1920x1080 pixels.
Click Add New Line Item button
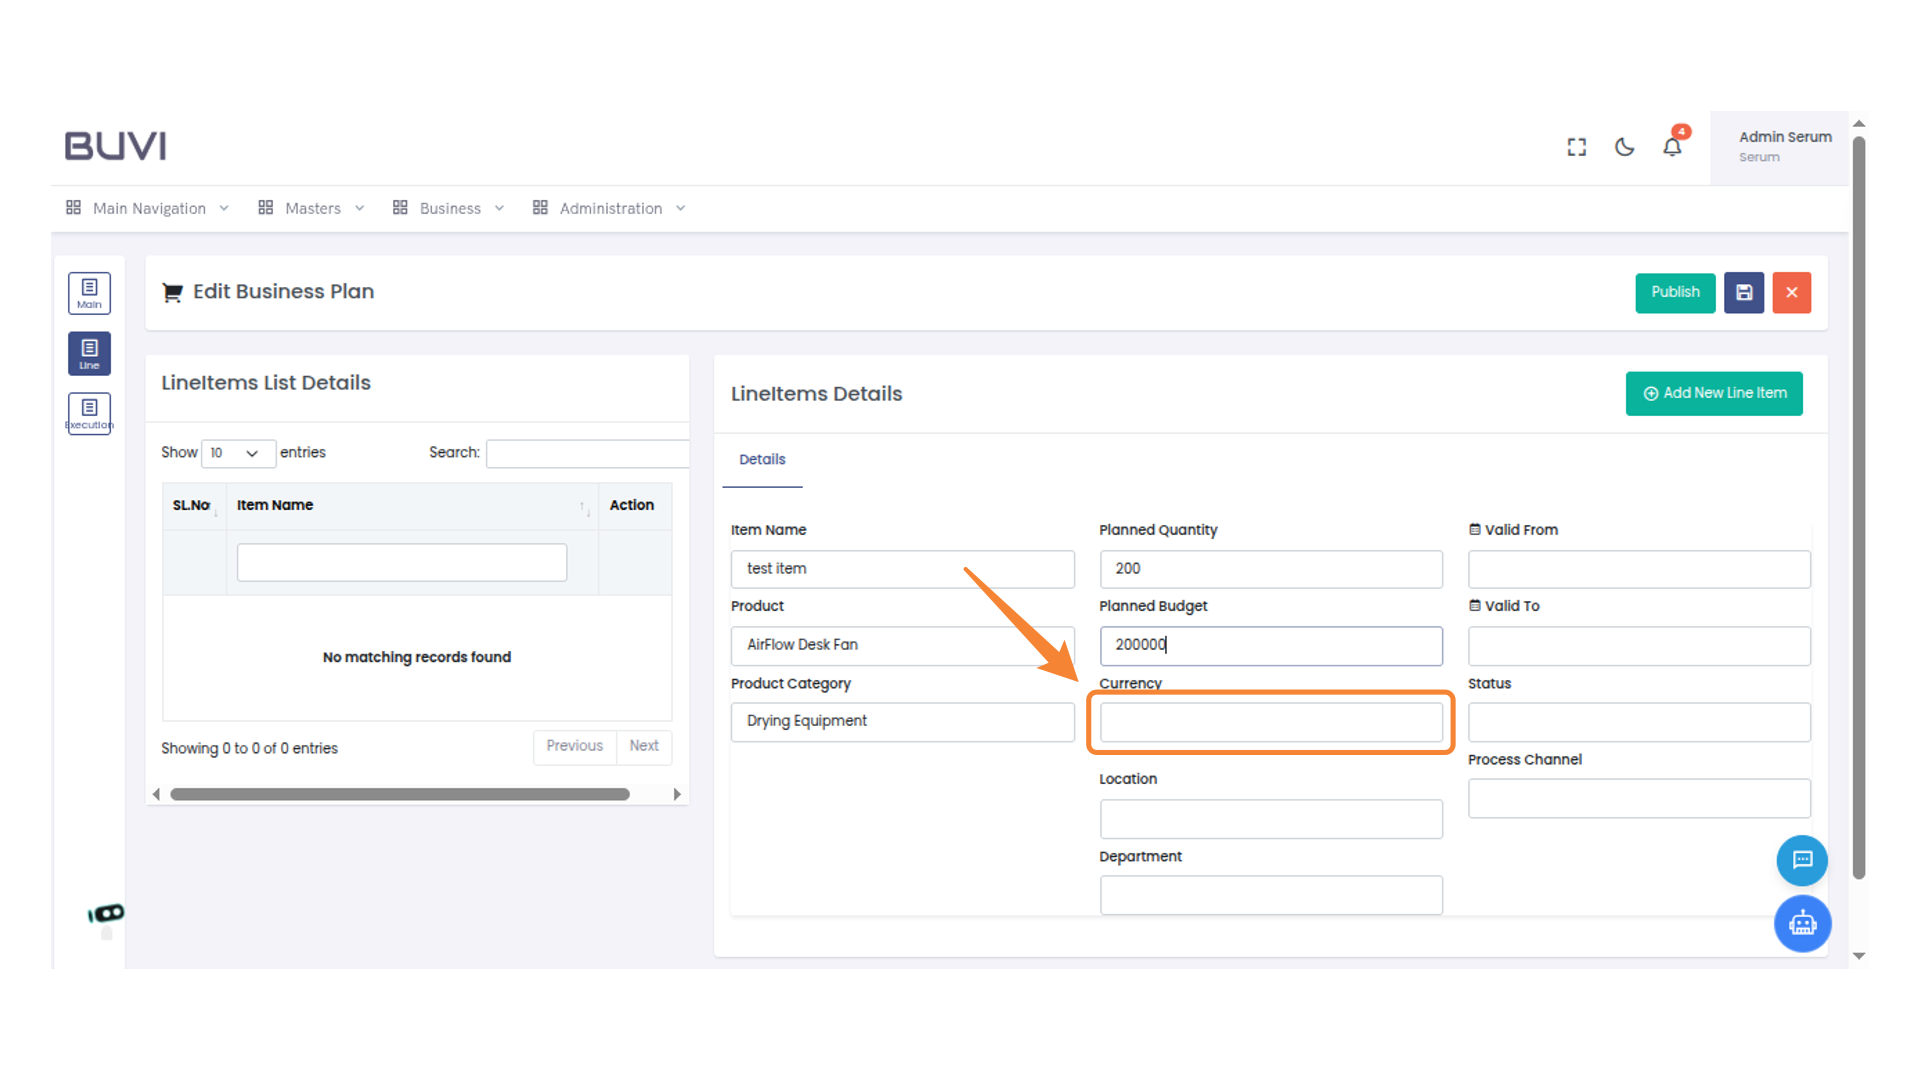(x=1714, y=393)
